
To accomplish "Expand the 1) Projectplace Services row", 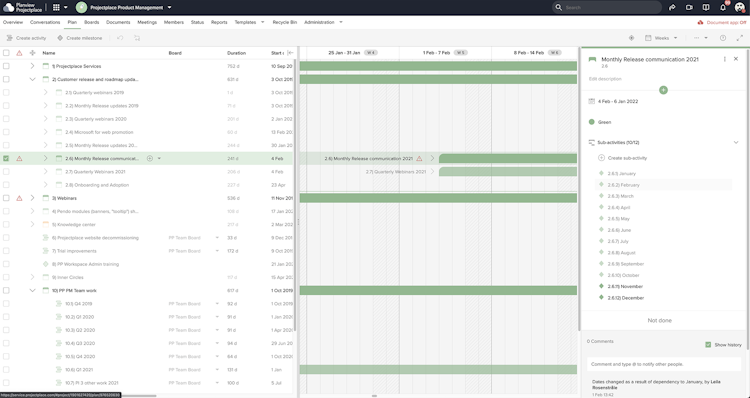I will pos(33,66).
